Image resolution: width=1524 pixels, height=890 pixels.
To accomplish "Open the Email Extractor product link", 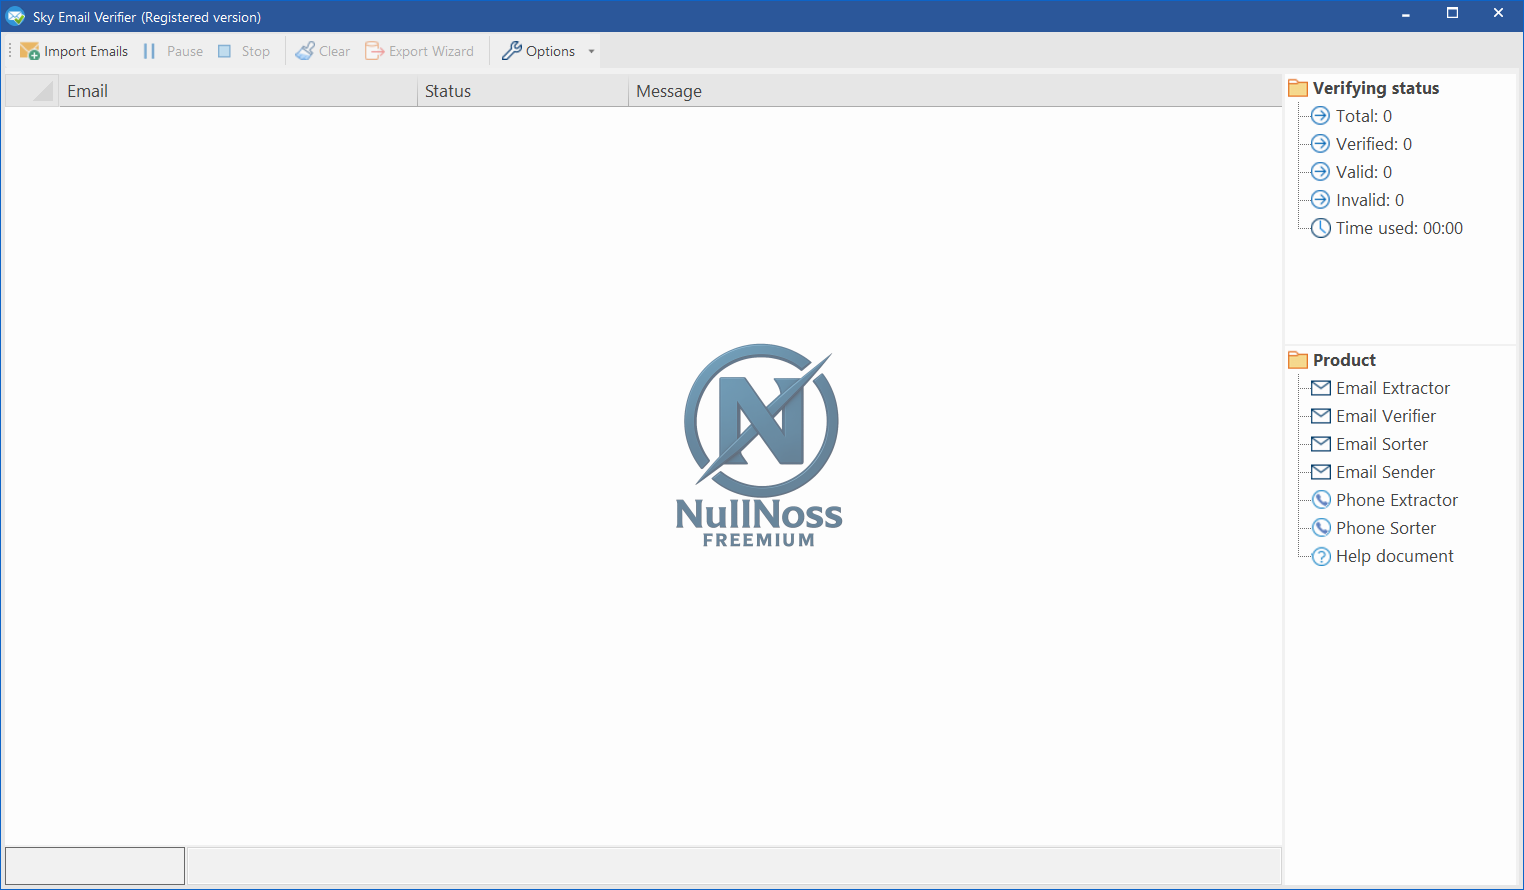I will (x=1393, y=388).
